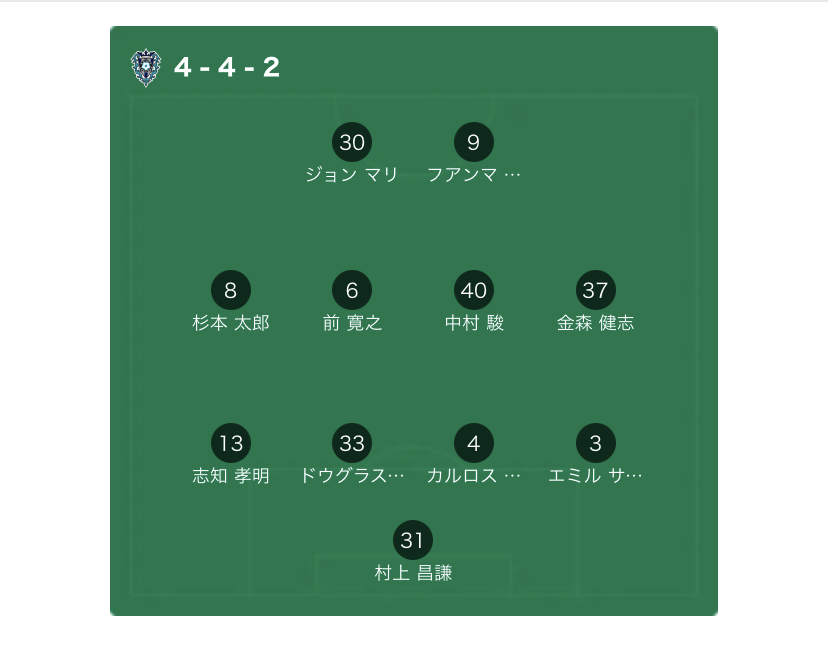Viewport: 828px width, 645px height.
Task: Click the number 4 defender circle
Action: (473, 443)
